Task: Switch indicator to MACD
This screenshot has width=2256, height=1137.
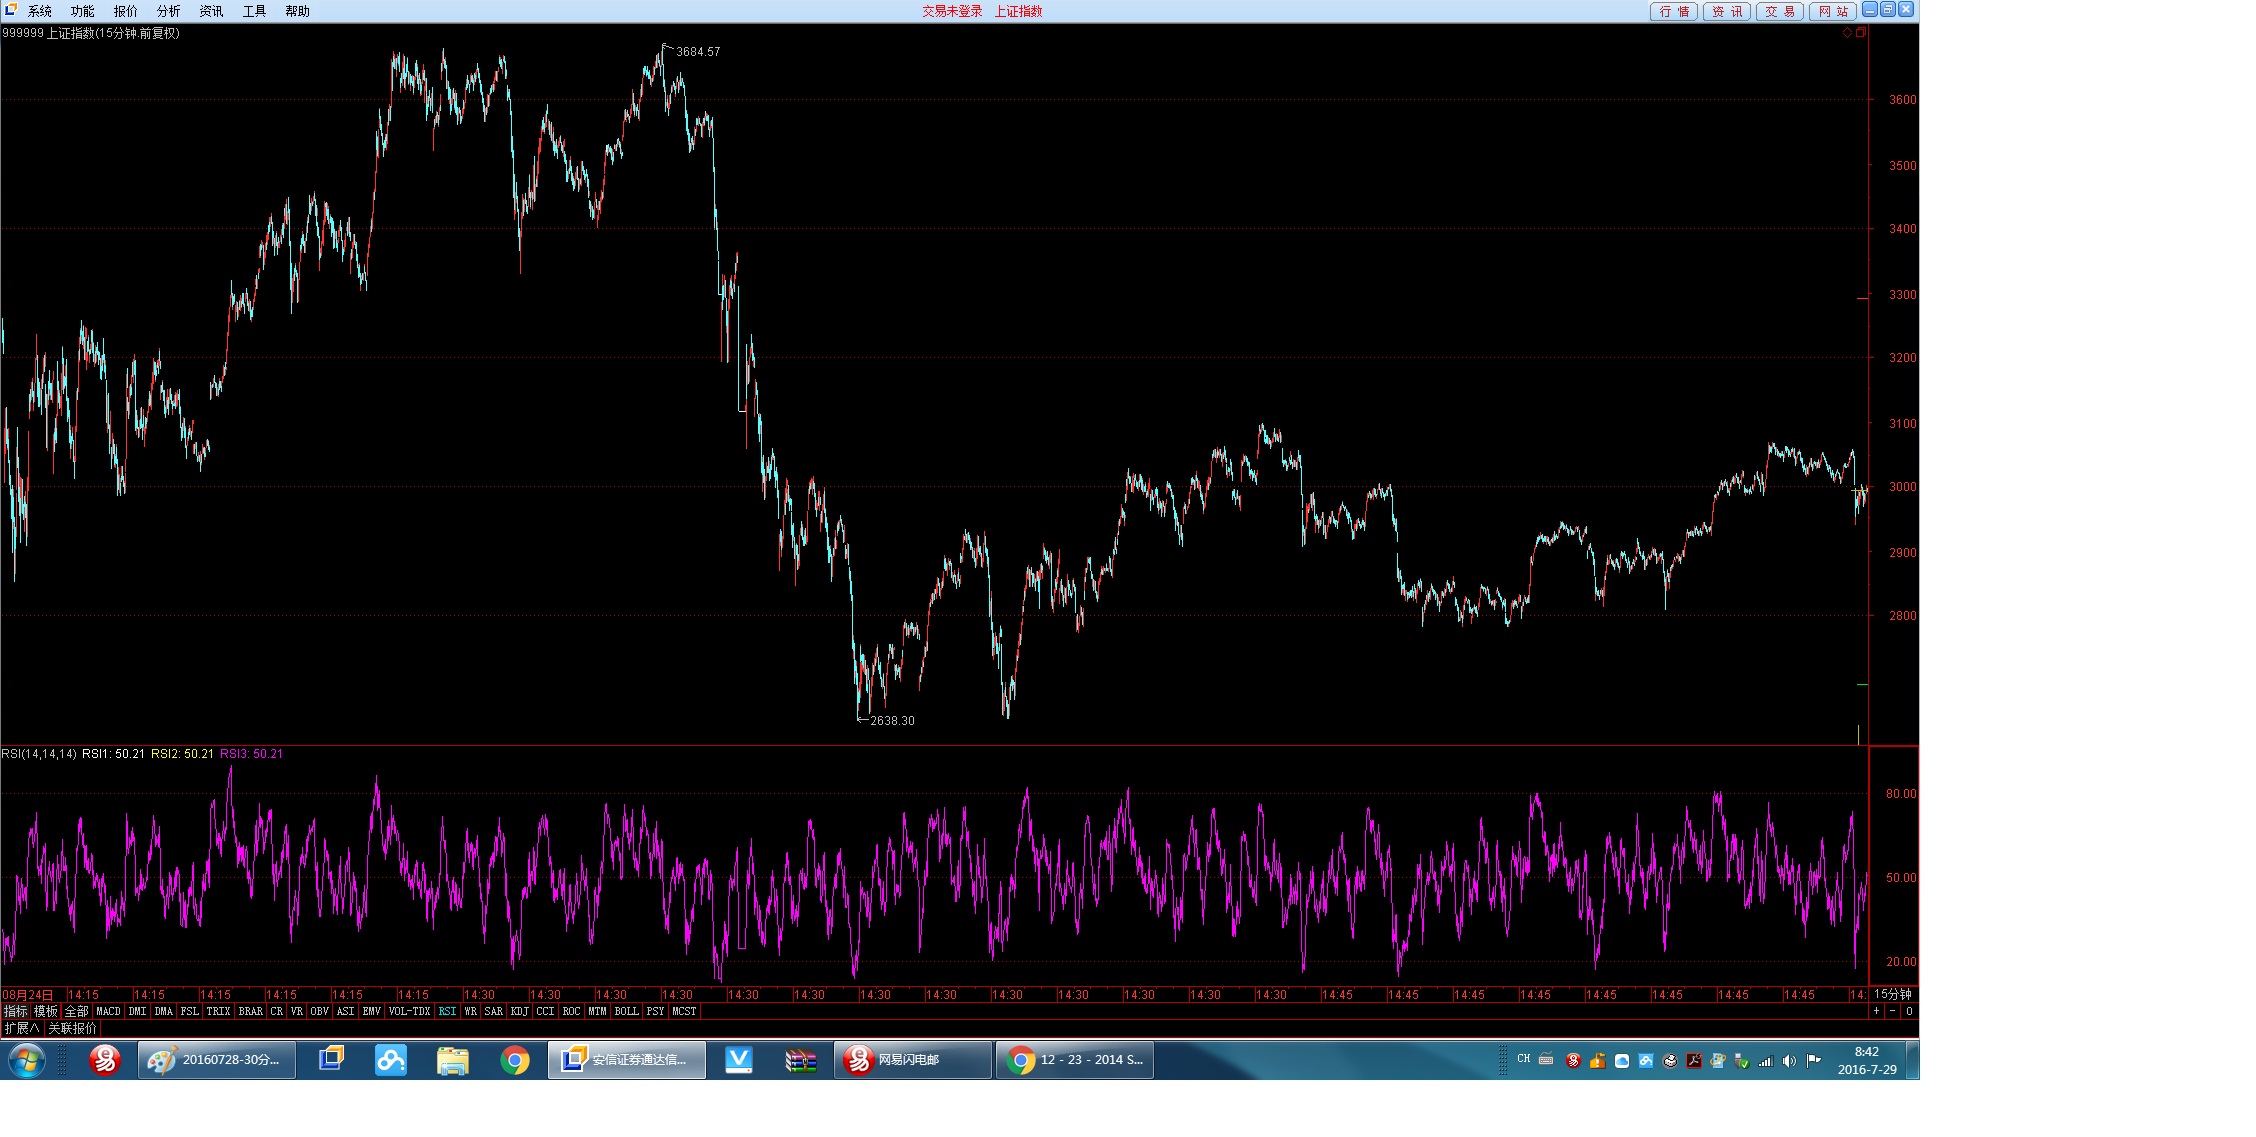Action: (108, 1011)
